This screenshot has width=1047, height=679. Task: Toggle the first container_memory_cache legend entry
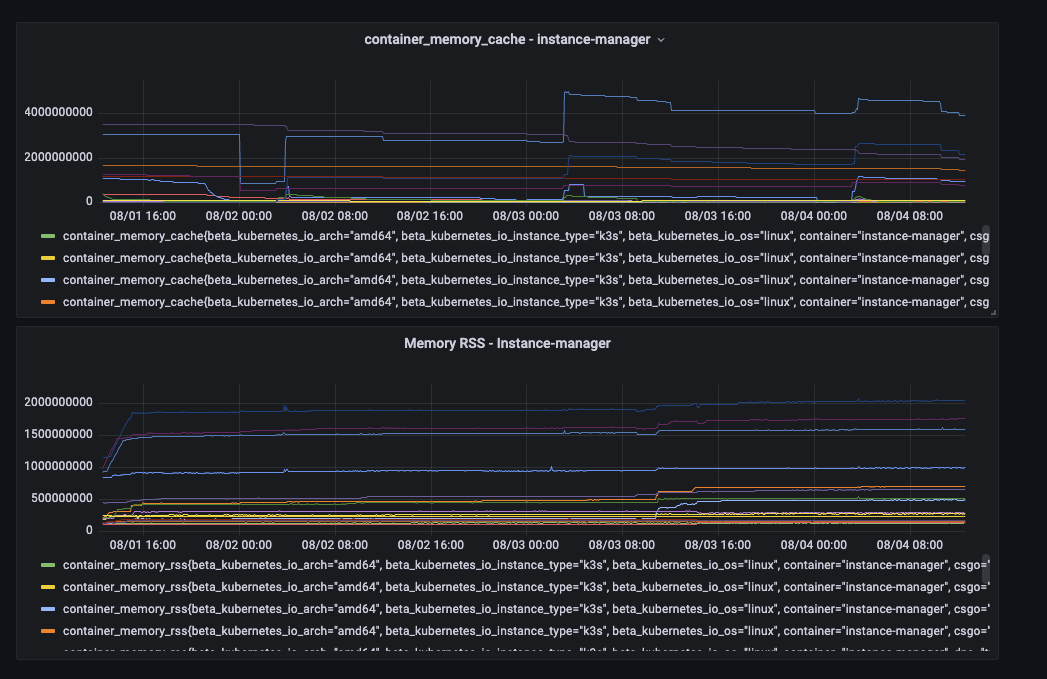300,236
